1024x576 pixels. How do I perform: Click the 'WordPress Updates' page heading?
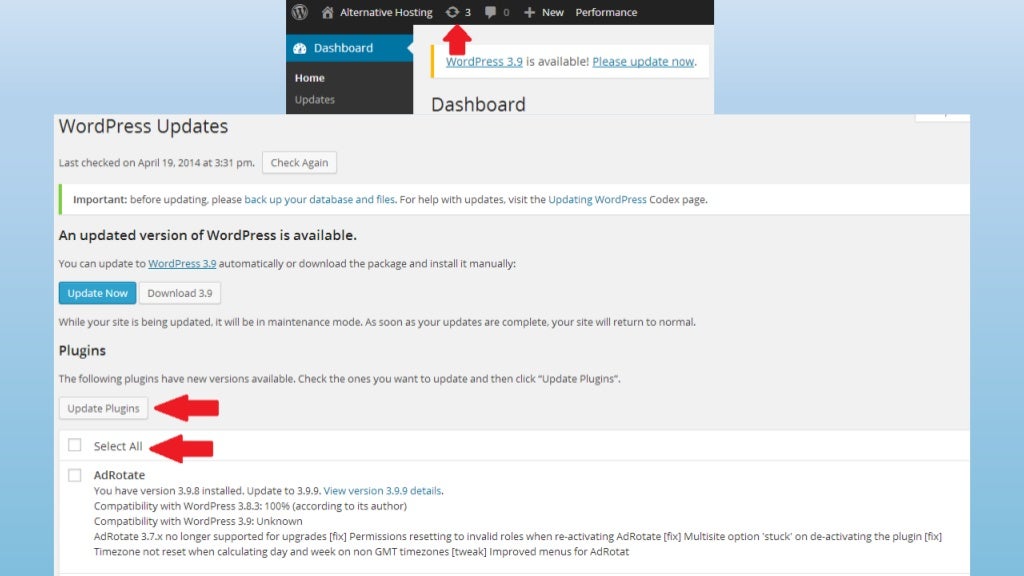coord(144,126)
